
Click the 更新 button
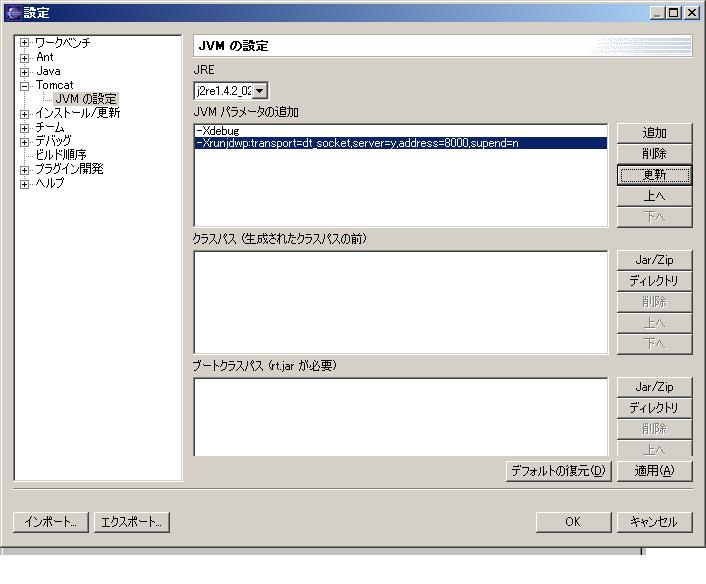coord(654,175)
